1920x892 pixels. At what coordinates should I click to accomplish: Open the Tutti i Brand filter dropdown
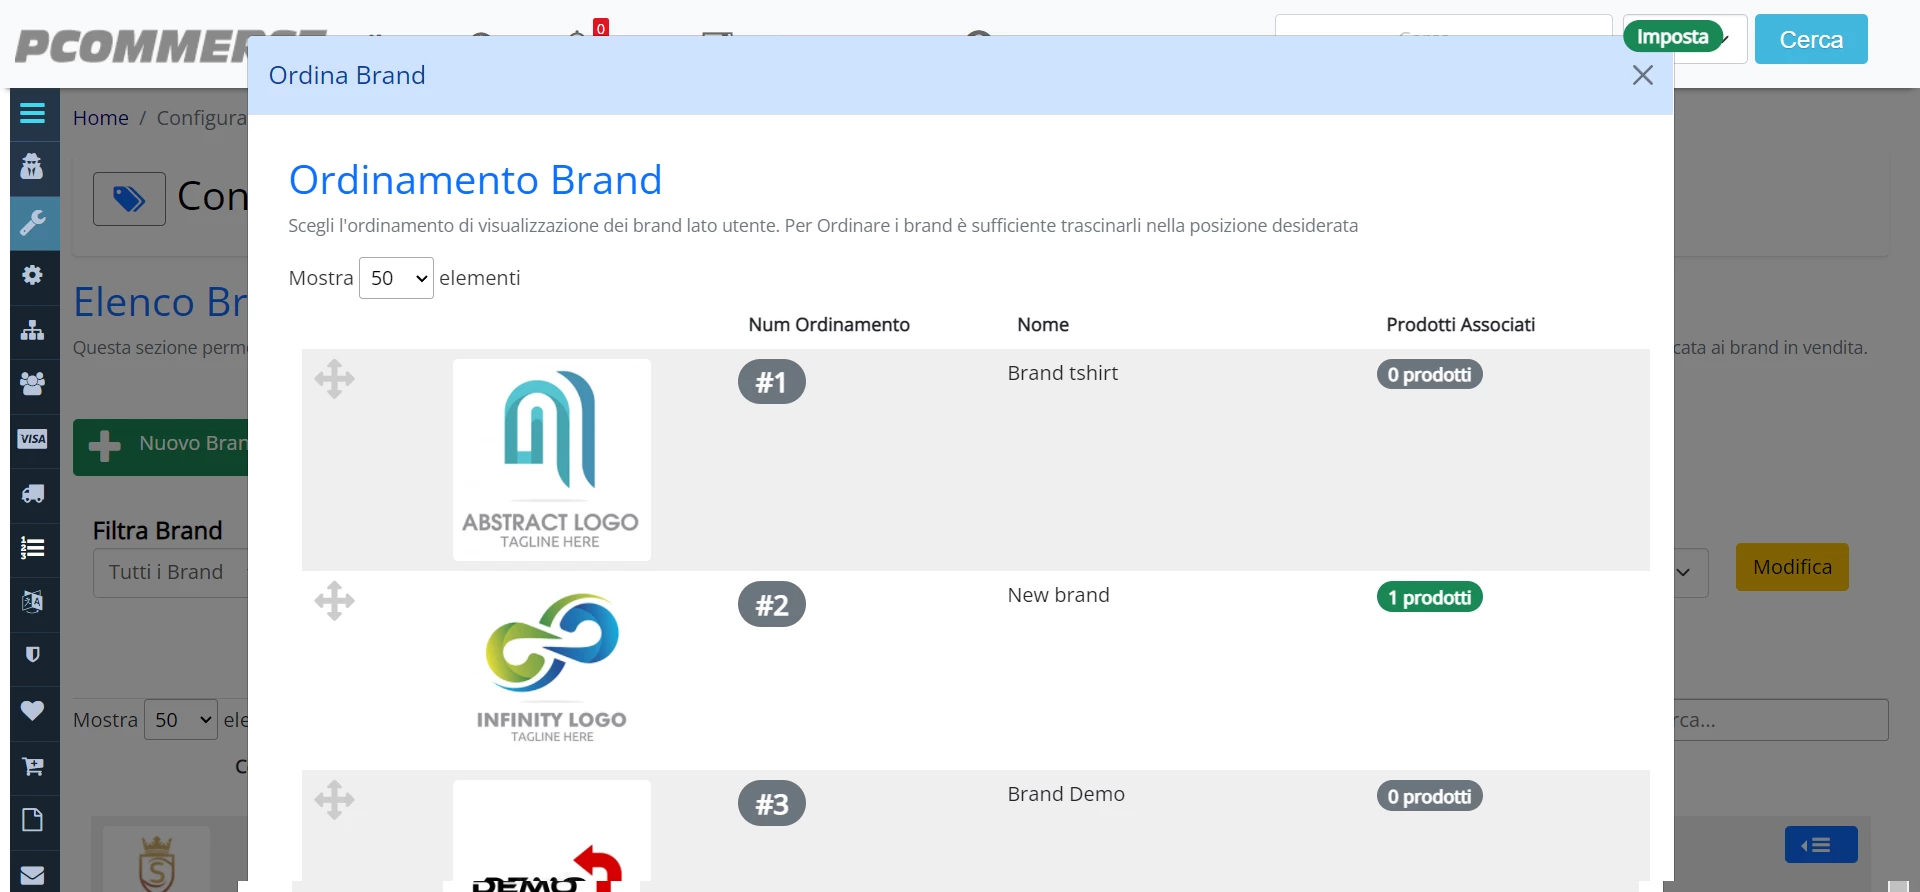coord(170,572)
